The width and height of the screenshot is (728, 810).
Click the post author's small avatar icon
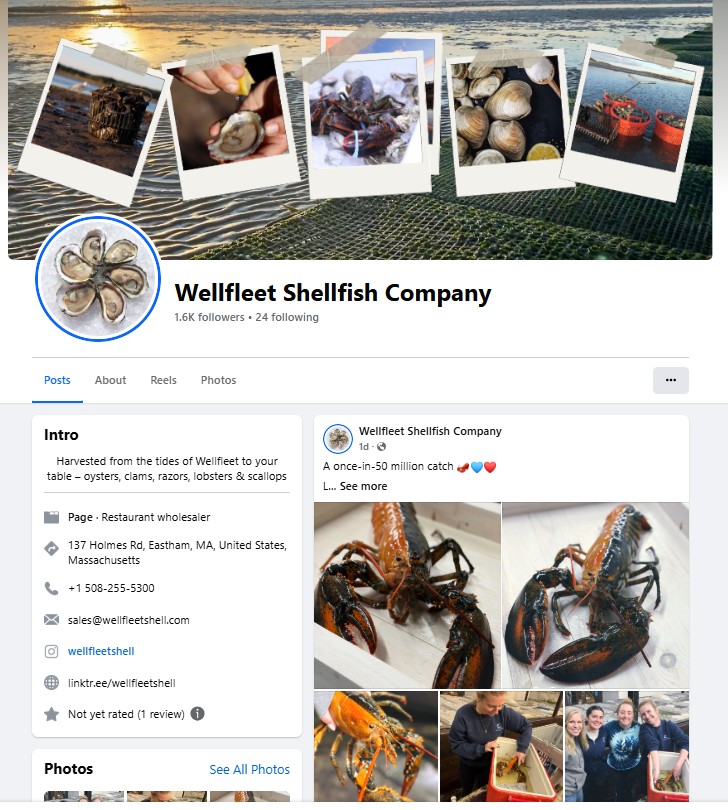pos(337,439)
